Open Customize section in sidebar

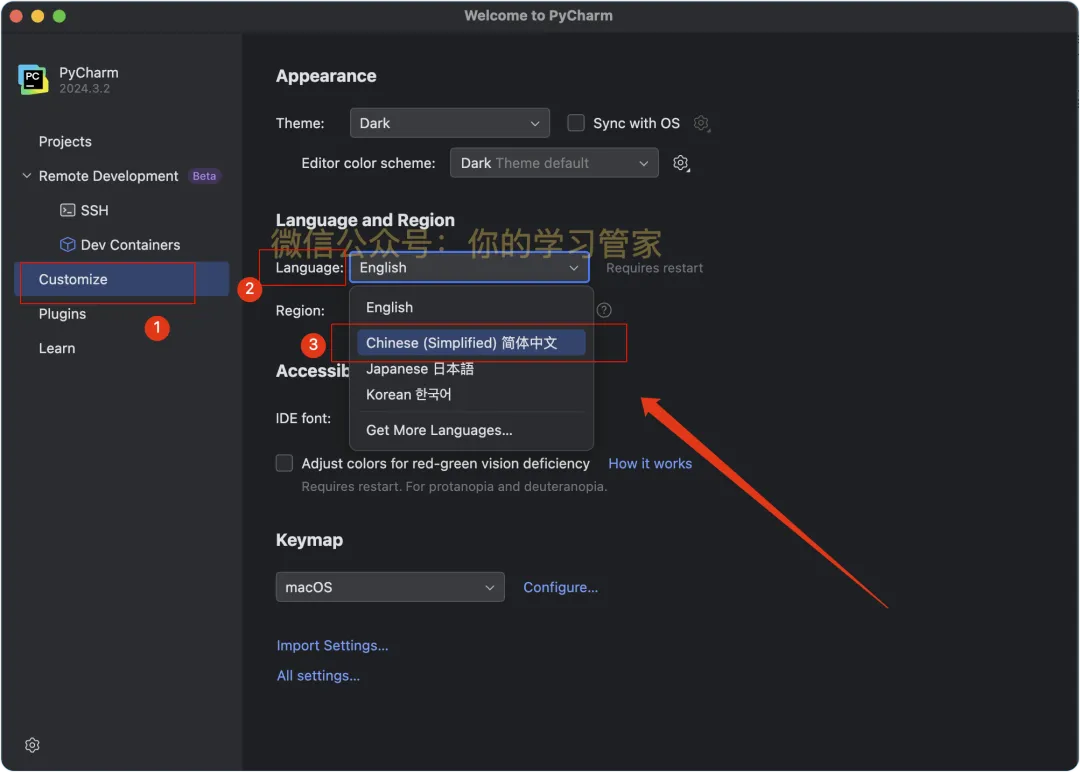pos(121,279)
